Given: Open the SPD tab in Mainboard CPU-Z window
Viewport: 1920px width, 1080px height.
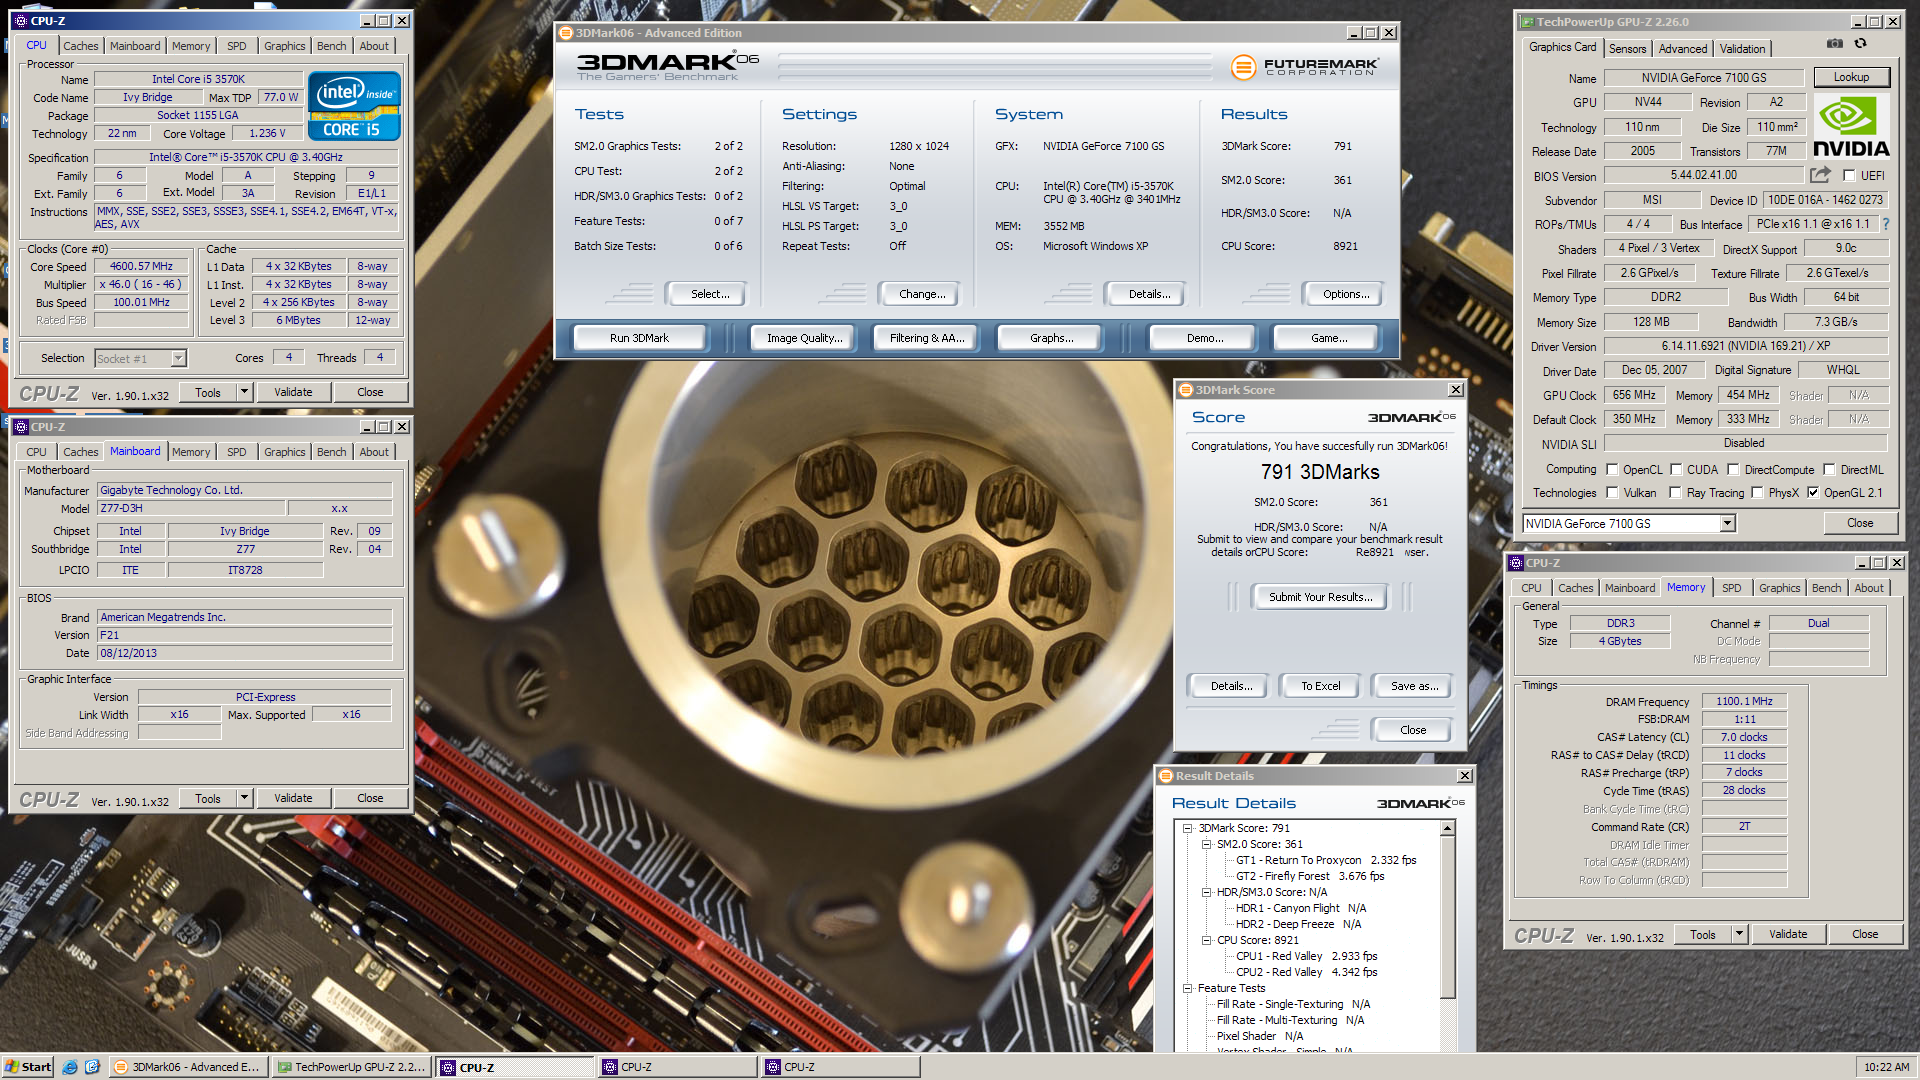Looking at the screenshot, I should click(236, 452).
